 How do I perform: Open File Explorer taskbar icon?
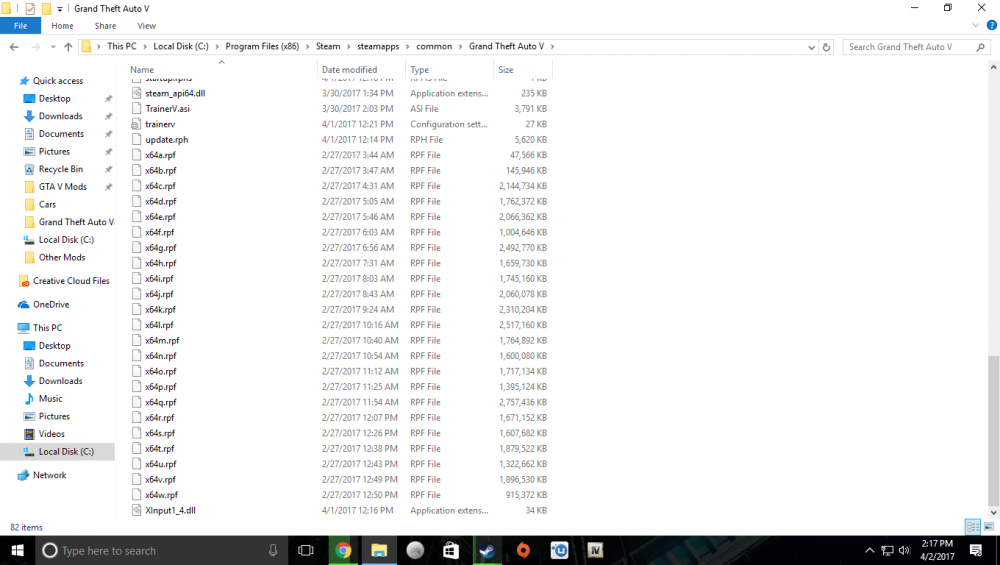click(x=379, y=550)
